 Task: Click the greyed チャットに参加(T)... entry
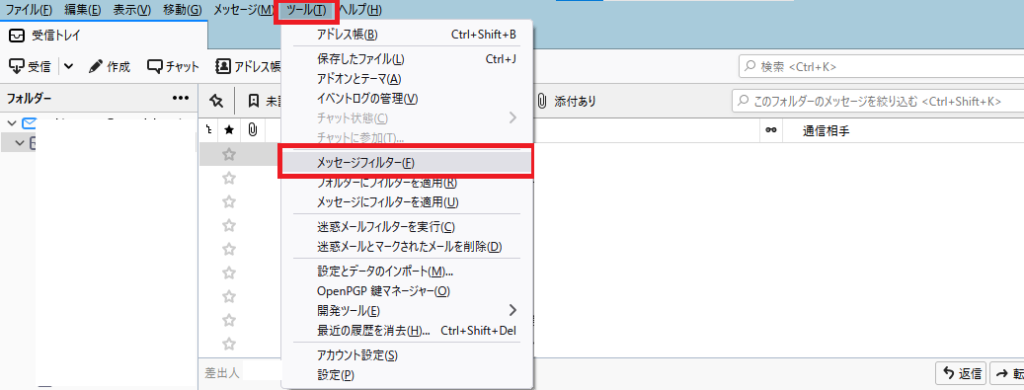click(x=407, y=138)
